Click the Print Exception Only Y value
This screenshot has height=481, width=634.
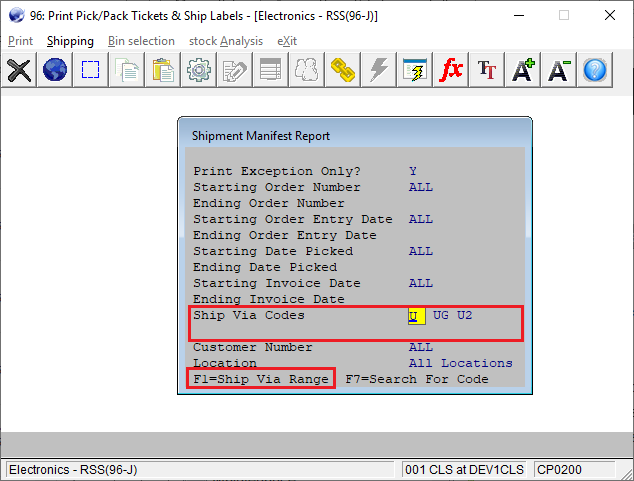click(x=413, y=171)
